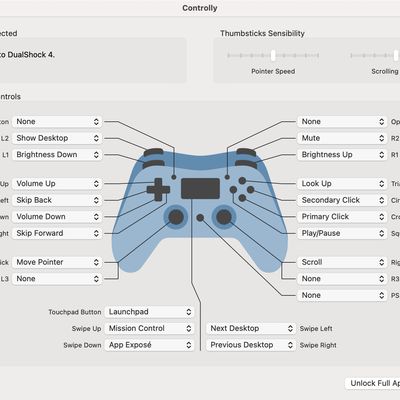Click the Touchpad Button label

pyautogui.click(x=75, y=312)
